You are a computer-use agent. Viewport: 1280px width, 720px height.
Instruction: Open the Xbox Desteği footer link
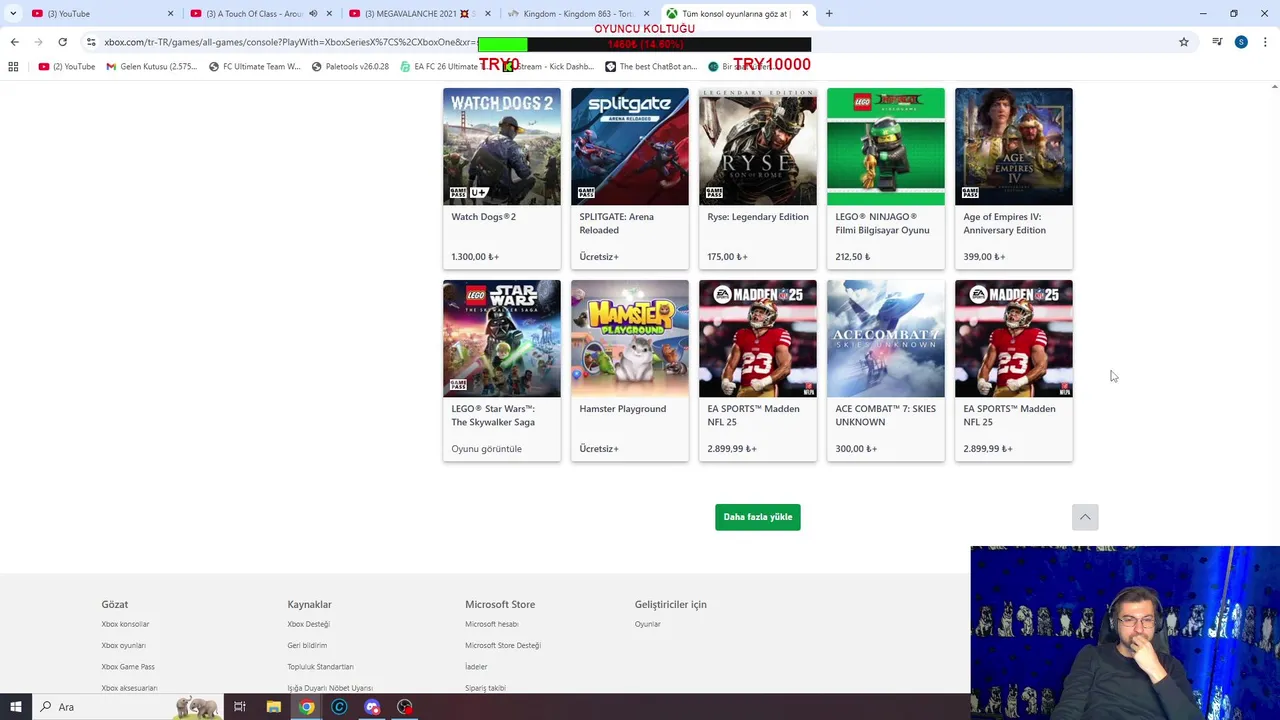[x=308, y=624]
